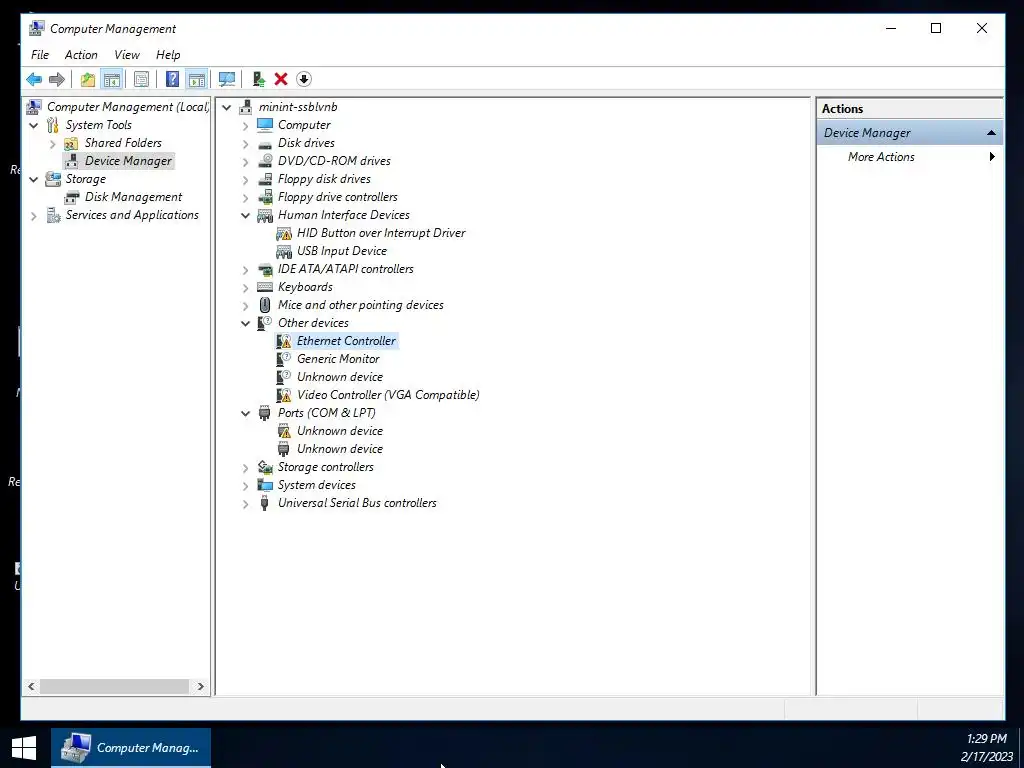Click the Video Controller warning icon

coord(283,395)
